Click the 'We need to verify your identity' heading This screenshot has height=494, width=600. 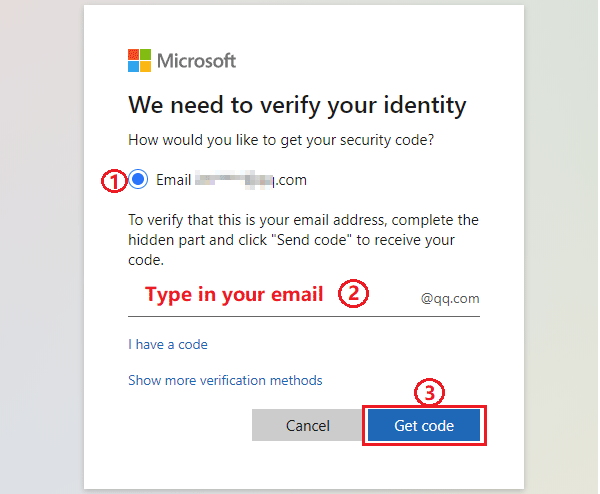[x=297, y=105]
